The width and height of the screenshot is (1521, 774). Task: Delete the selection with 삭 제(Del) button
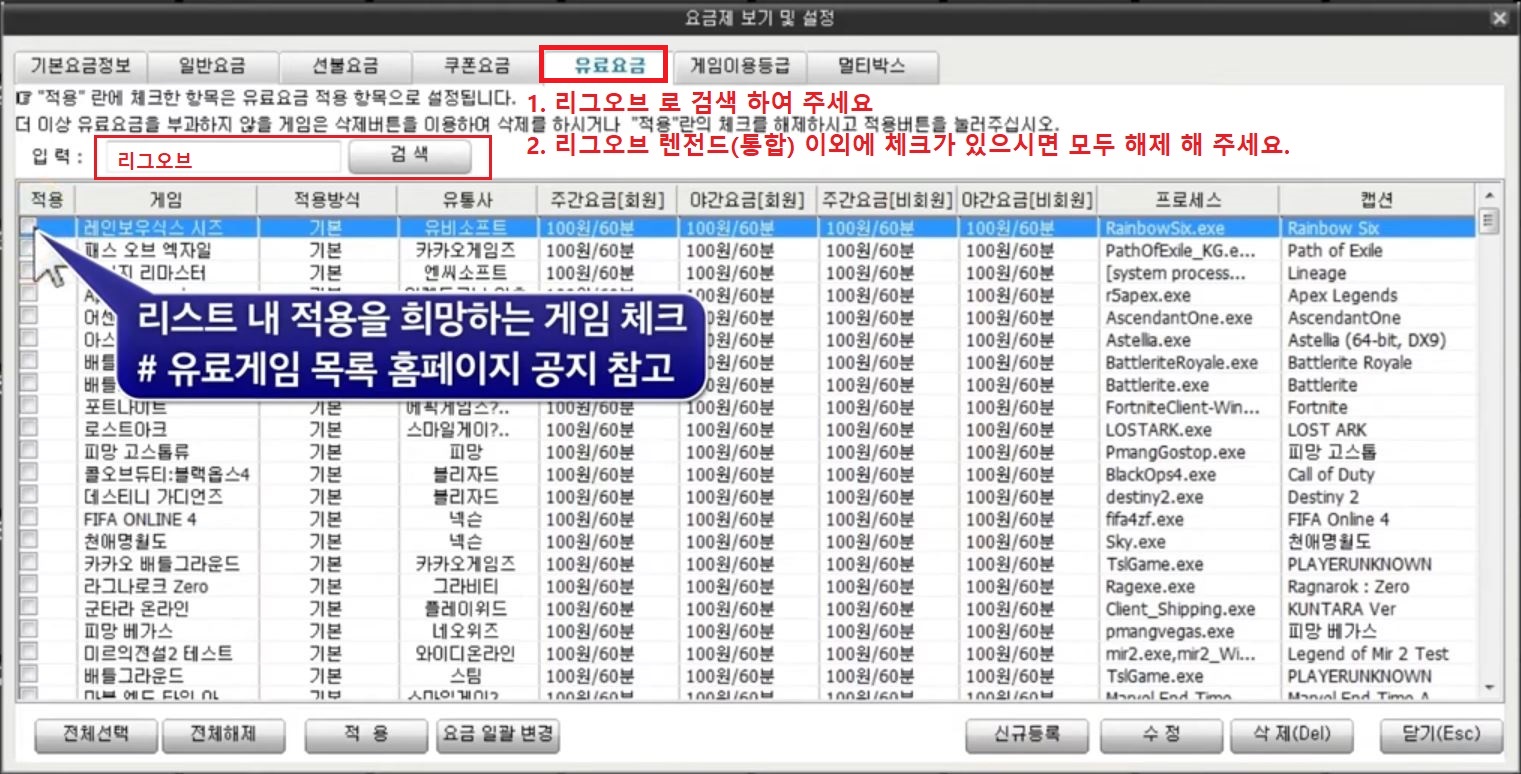1292,734
